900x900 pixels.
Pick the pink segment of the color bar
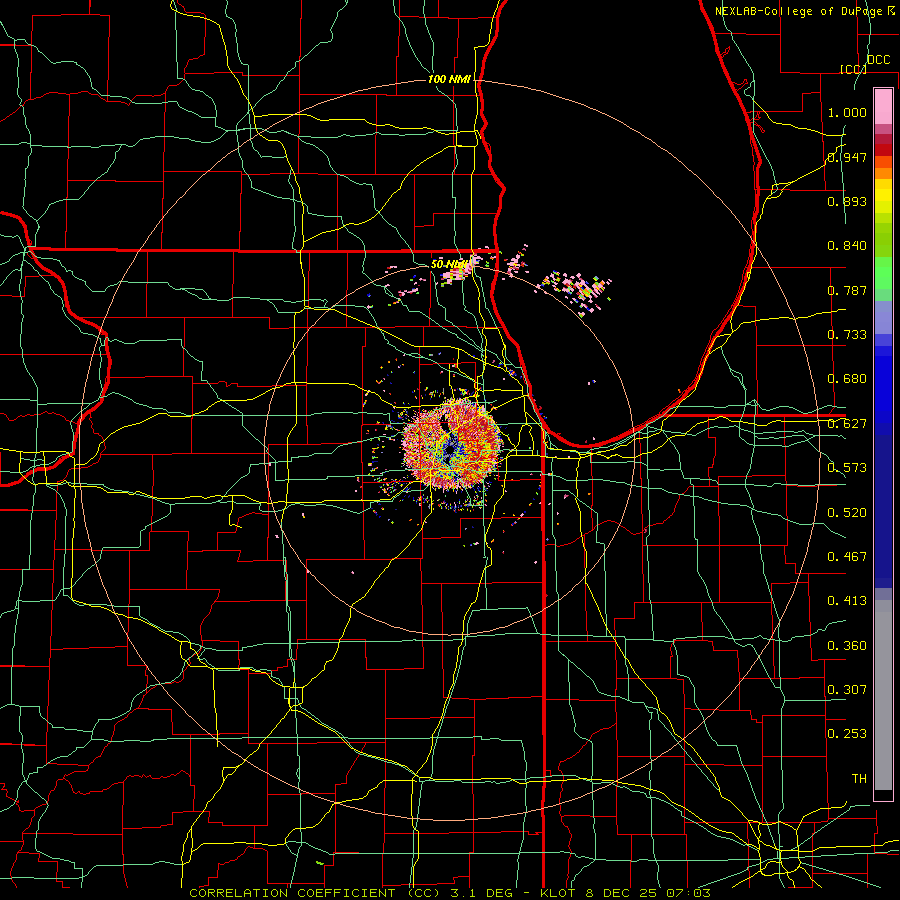click(883, 107)
